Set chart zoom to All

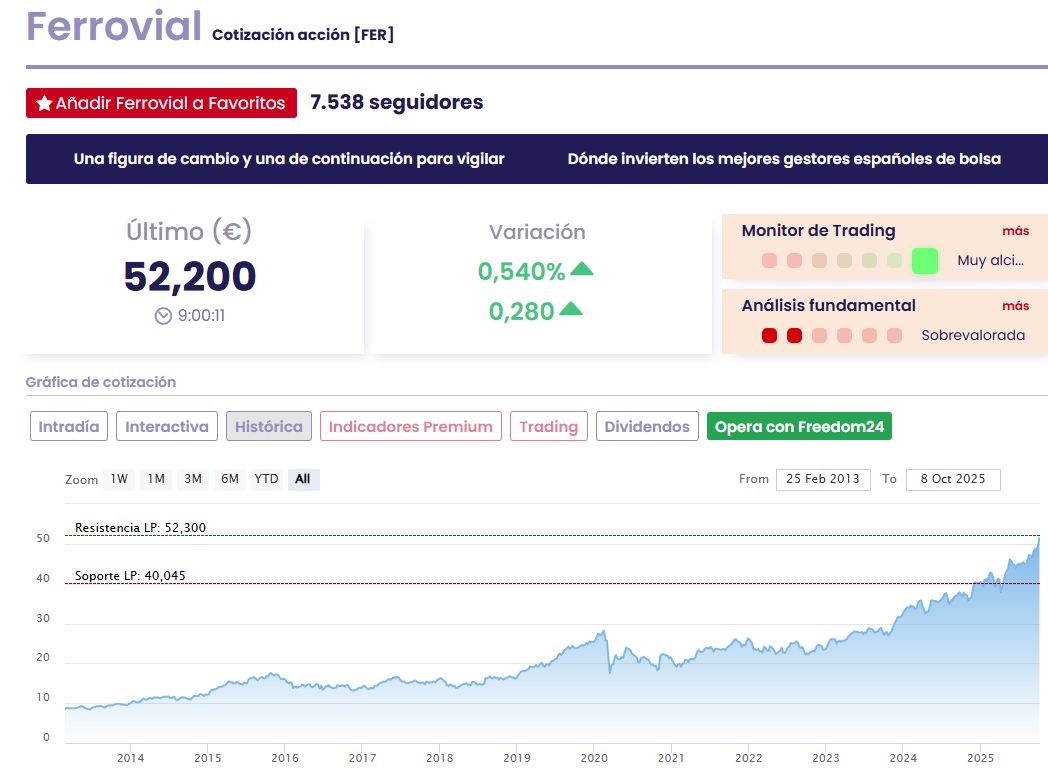[x=303, y=479]
